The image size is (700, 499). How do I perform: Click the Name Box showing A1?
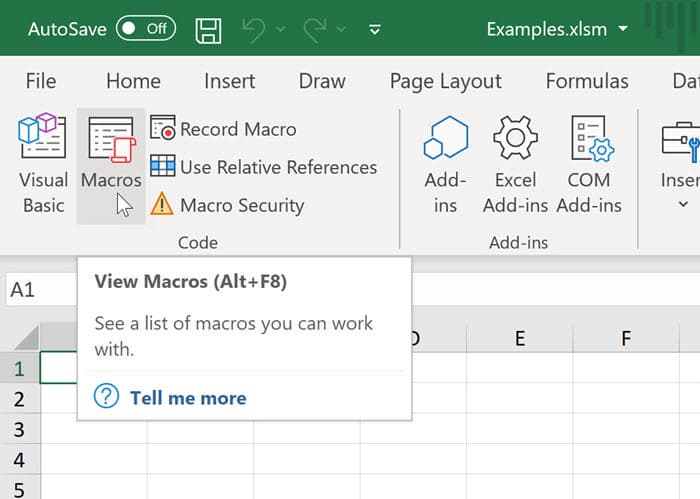pyautogui.click(x=41, y=290)
